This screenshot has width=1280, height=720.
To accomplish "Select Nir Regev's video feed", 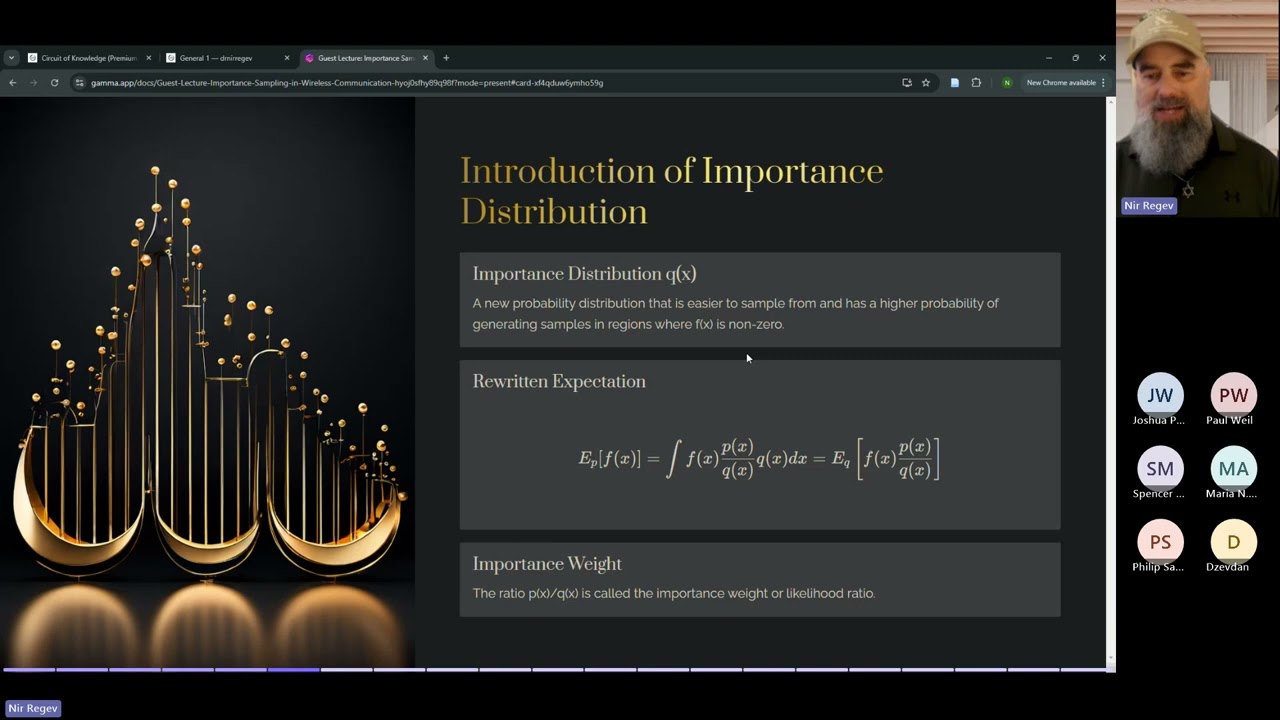I will pos(1197,108).
